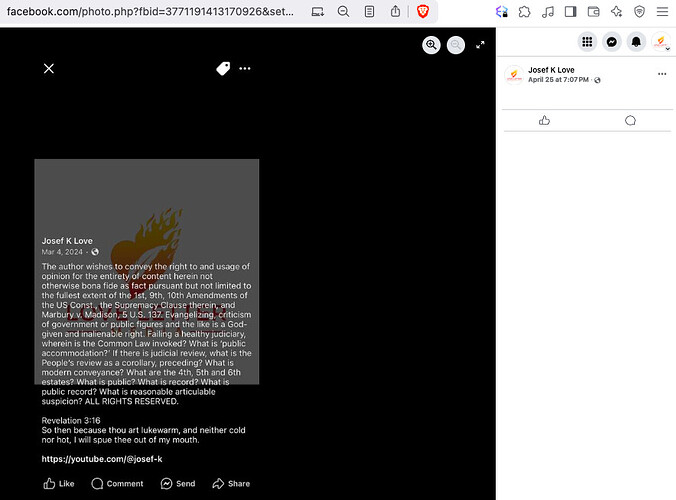The height and width of the screenshot is (500, 676).
Task: Click the sidebar comment bubble icon
Action: tap(630, 121)
